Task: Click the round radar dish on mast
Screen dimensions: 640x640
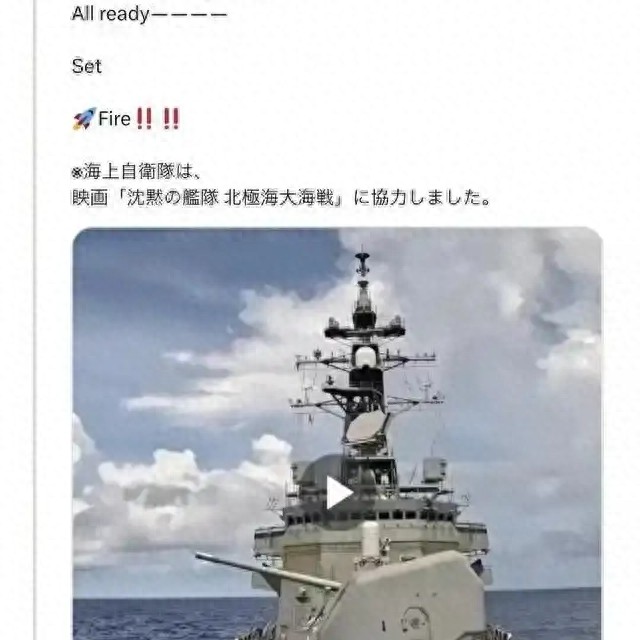Action: pyautogui.click(x=366, y=428)
